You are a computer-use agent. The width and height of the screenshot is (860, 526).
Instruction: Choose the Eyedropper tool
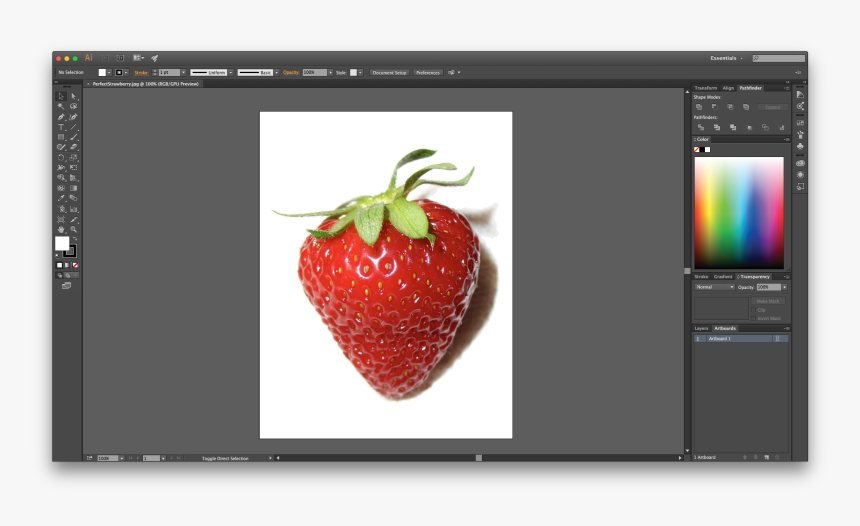point(61,198)
